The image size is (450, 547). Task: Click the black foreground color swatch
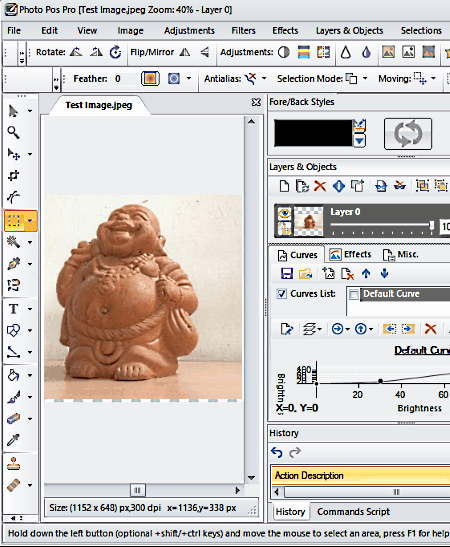click(x=313, y=133)
